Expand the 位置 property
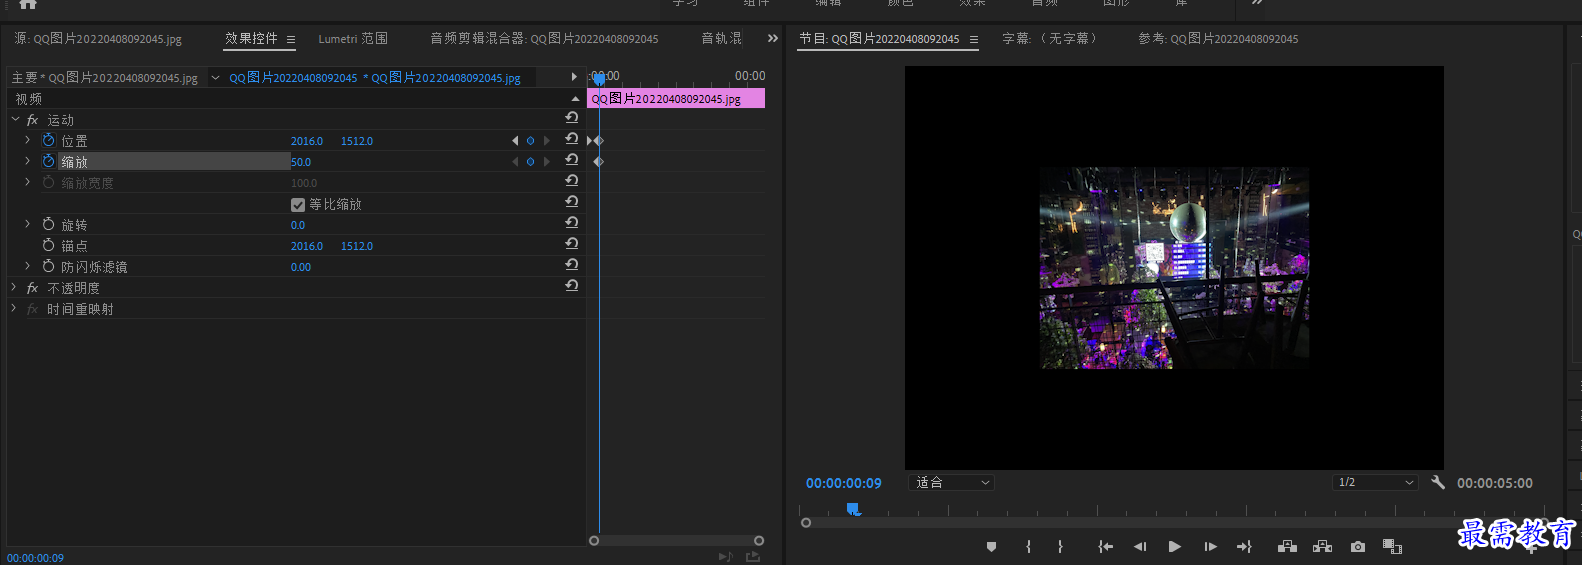The height and width of the screenshot is (565, 1582). click(x=27, y=140)
